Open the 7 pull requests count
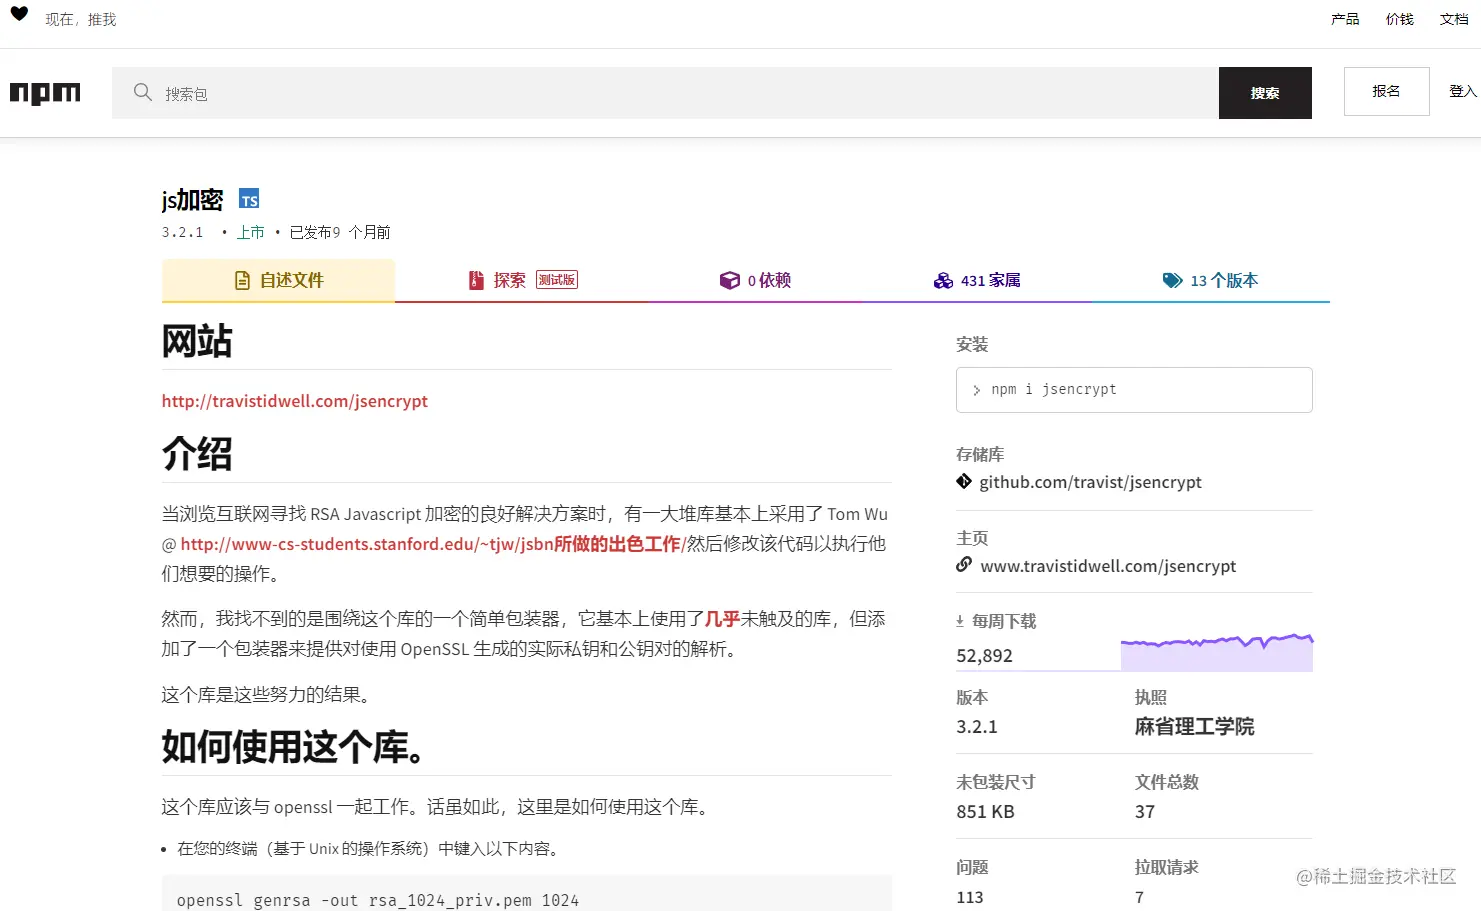 tap(1139, 897)
